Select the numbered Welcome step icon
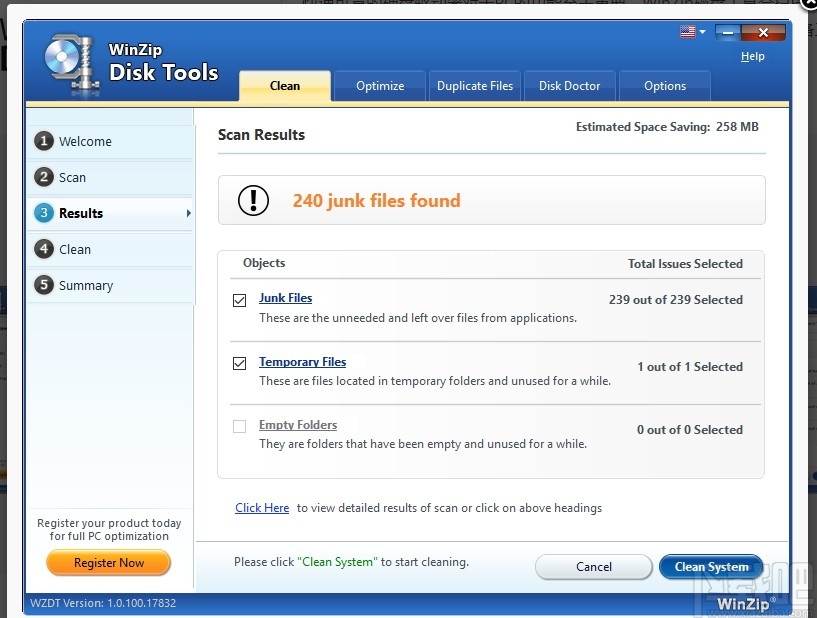This screenshot has height=618, width=817. 44,141
